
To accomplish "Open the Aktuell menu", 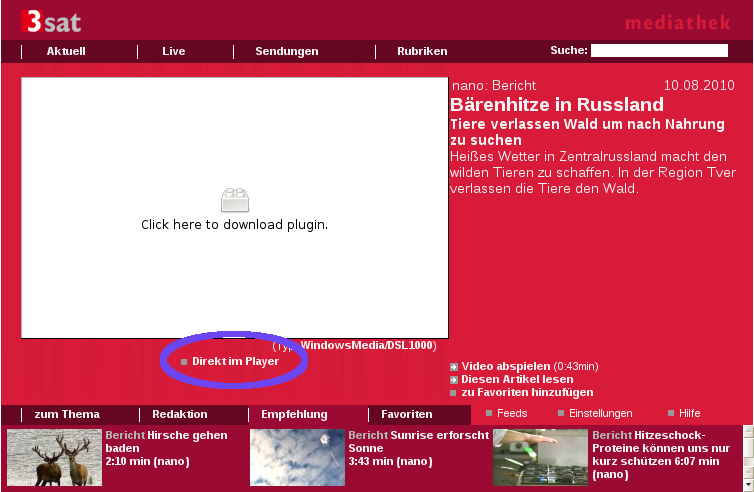I will [66, 51].
